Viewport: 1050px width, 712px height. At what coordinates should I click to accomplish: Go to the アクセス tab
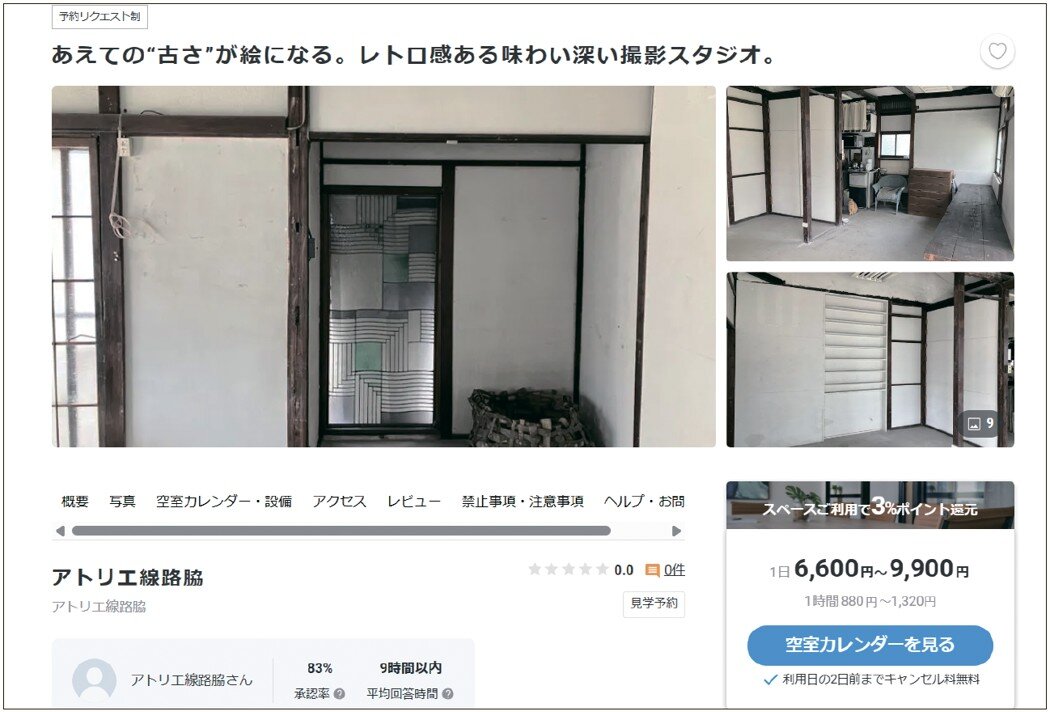[340, 501]
